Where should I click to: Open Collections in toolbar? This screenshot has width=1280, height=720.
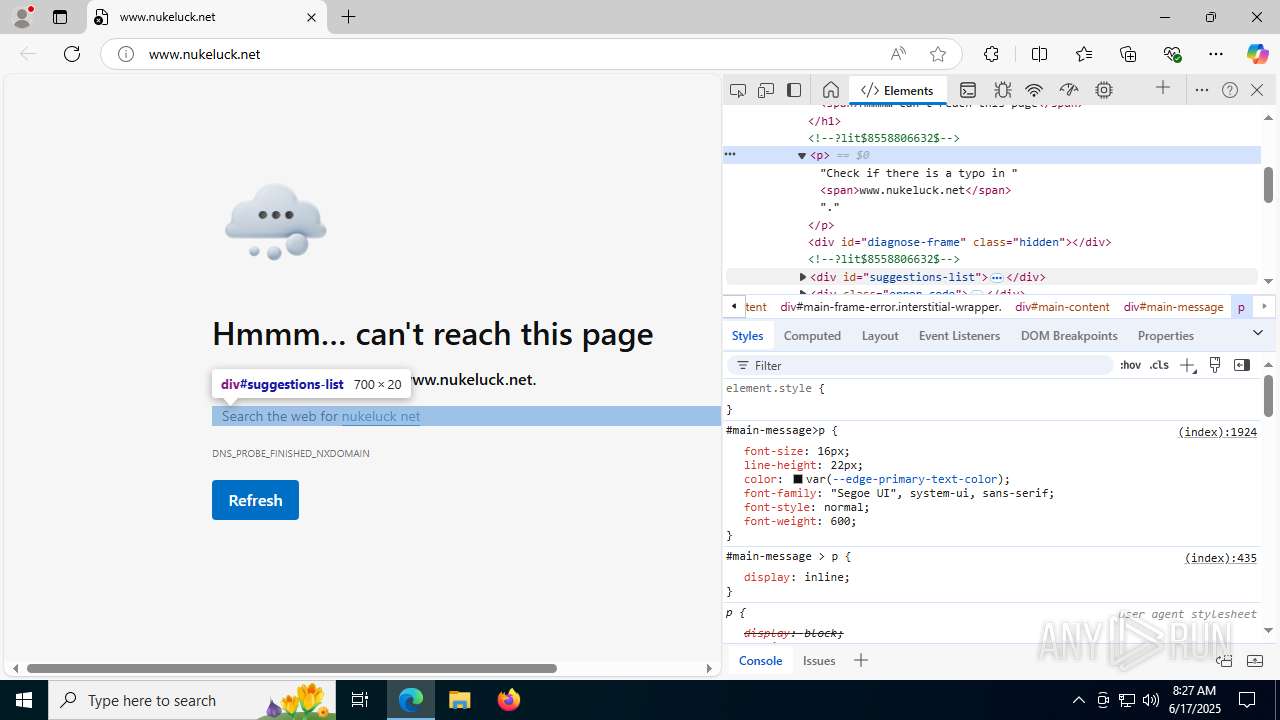pos(1128,54)
